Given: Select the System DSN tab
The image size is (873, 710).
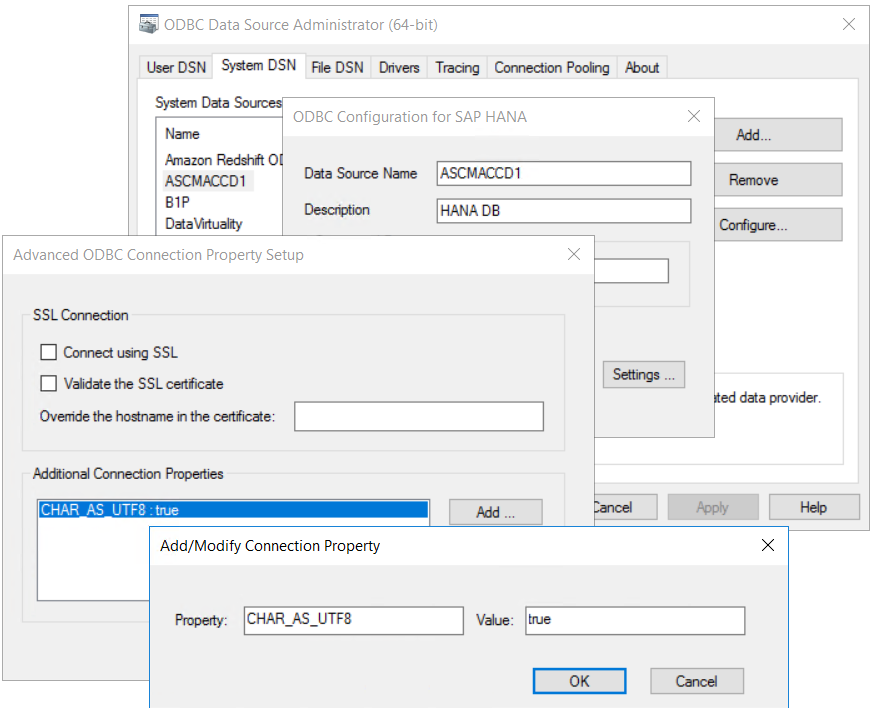Looking at the screenshot, I should [259, 66].
